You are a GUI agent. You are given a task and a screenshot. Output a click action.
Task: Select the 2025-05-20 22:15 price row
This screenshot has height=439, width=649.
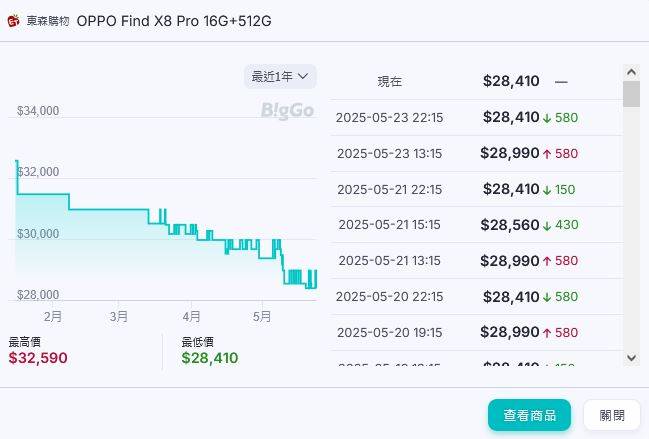pyautogui.click(x=477, y=297)
